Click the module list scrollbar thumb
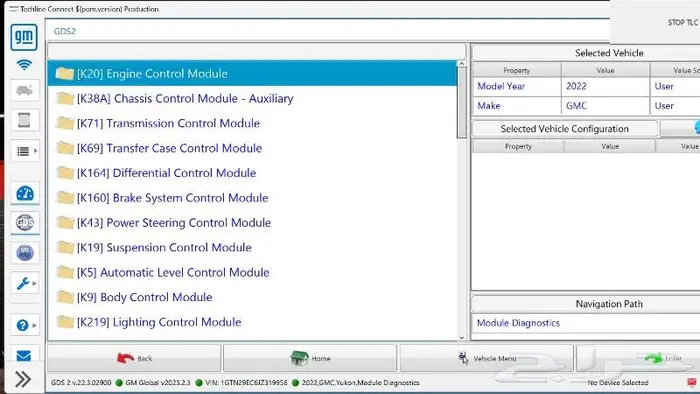 [x=462, y=103]
